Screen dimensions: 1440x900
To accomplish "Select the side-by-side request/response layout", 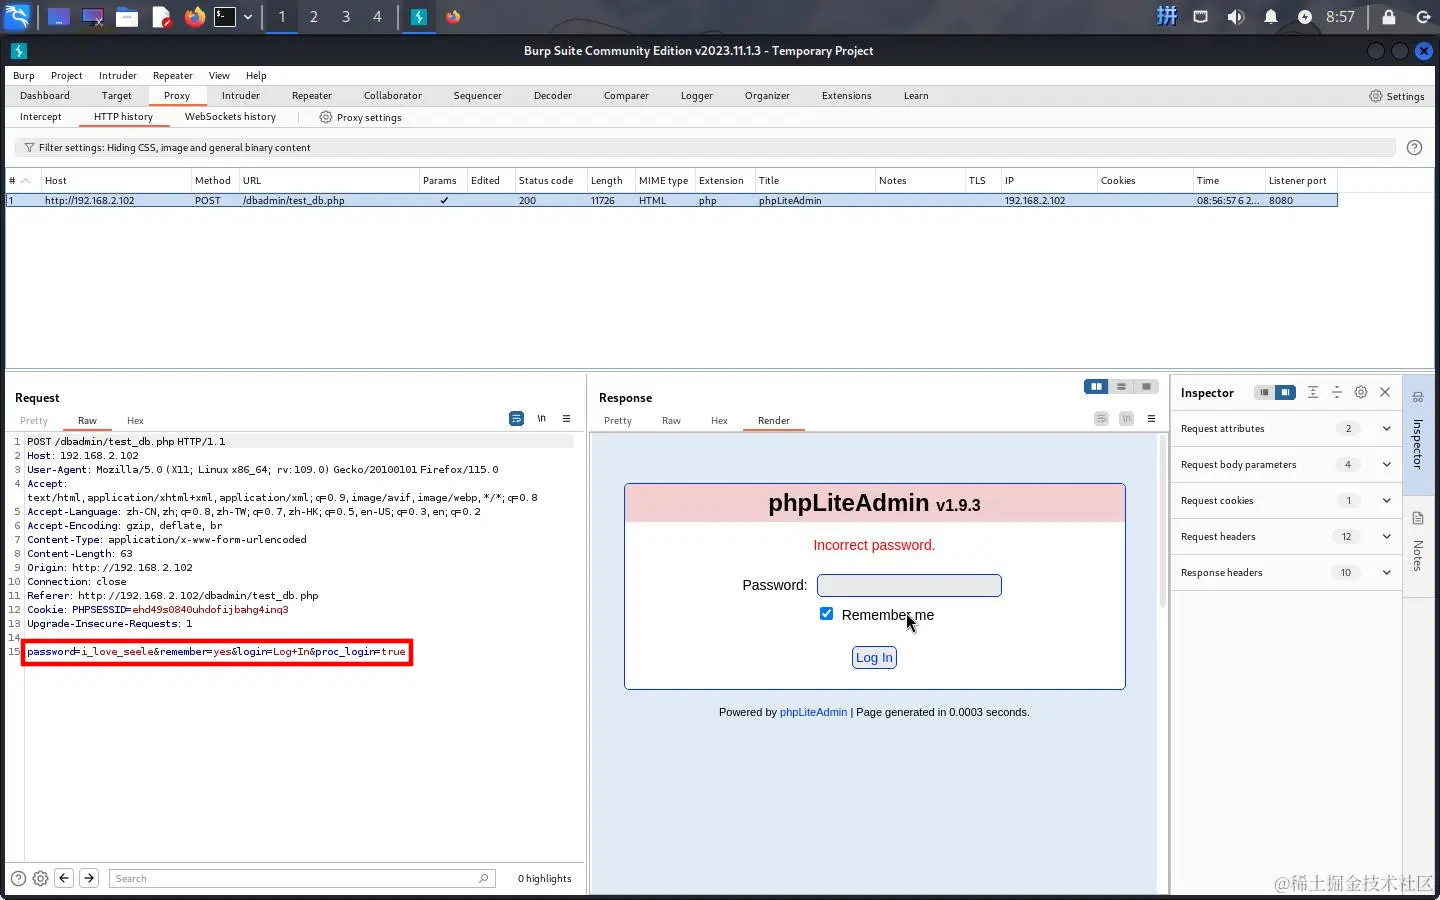I will tap(1097, 387).
